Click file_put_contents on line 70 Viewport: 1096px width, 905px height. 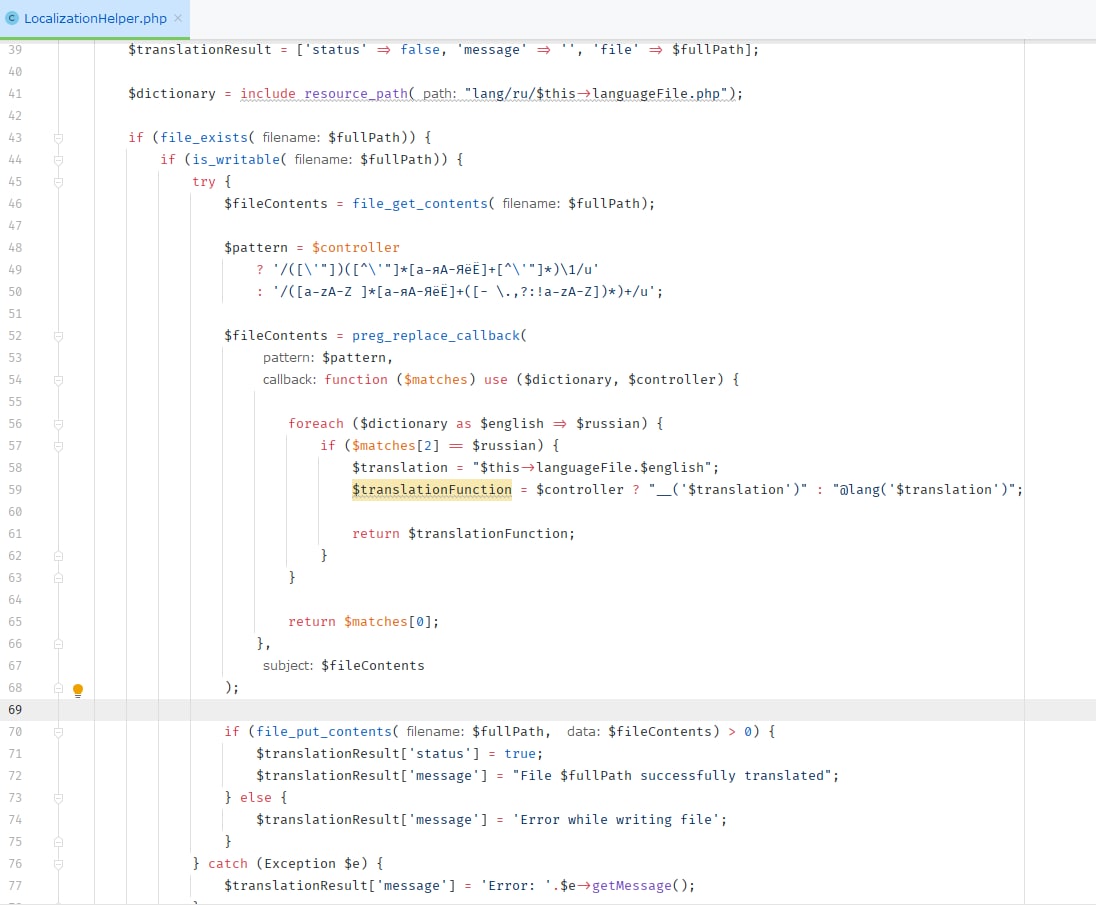pos(324,732)
